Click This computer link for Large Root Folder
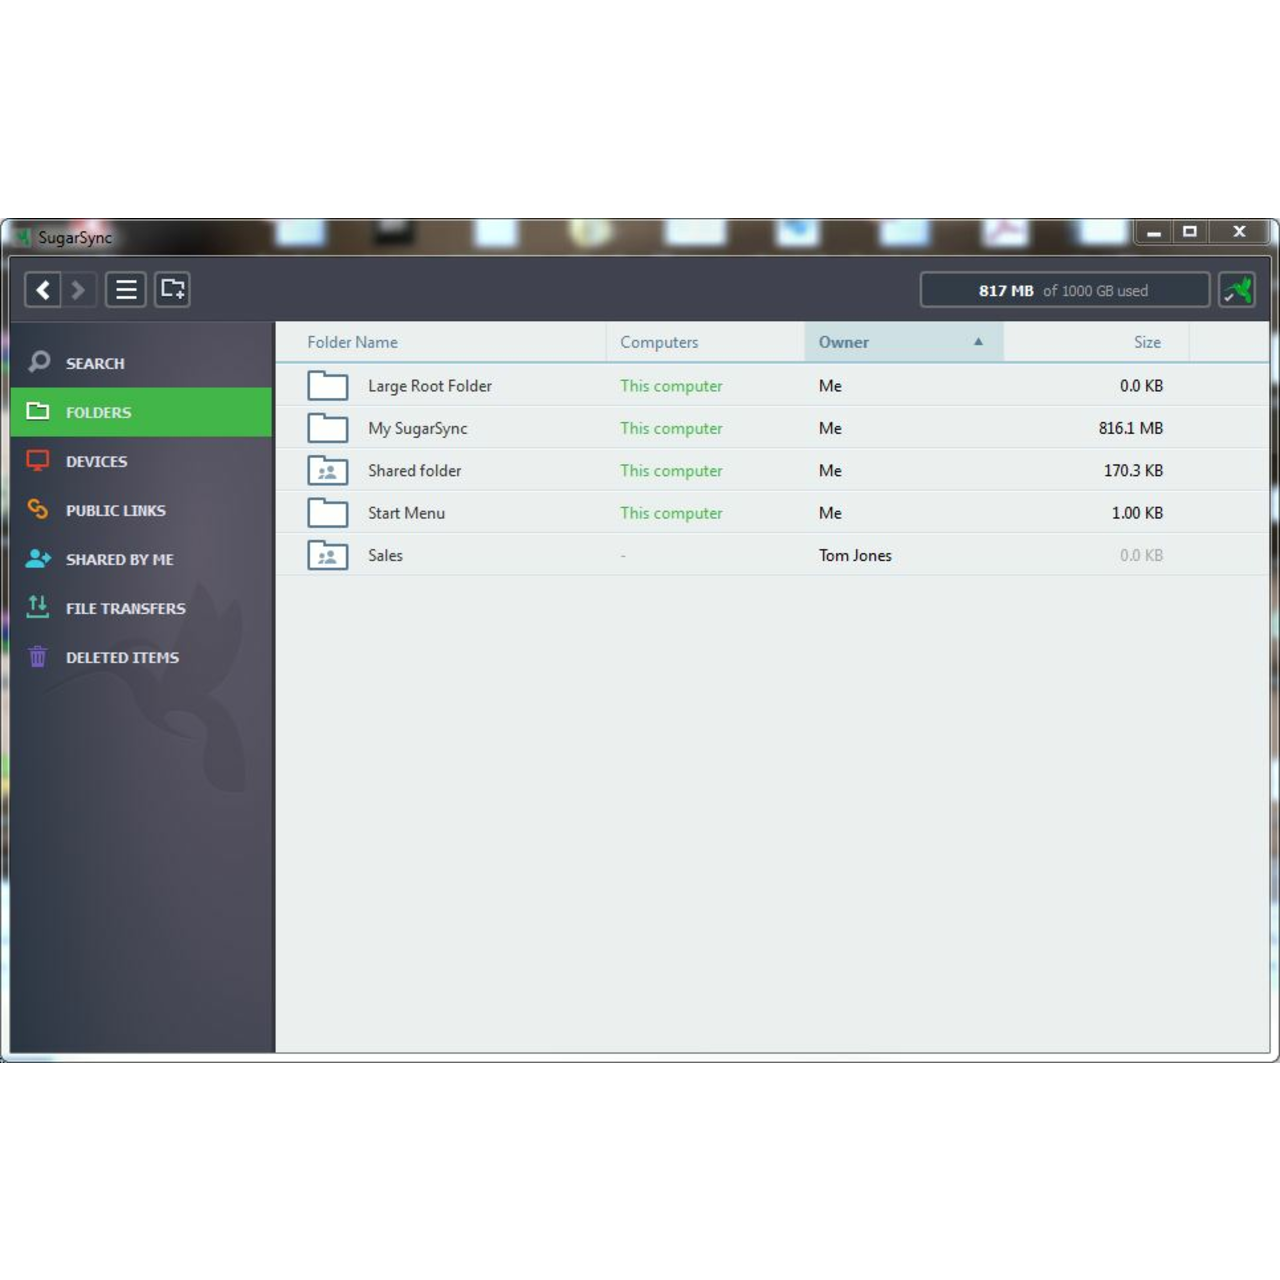Image resolution: width=1280 pixels, height=1280 pixels. pos(671,386)
